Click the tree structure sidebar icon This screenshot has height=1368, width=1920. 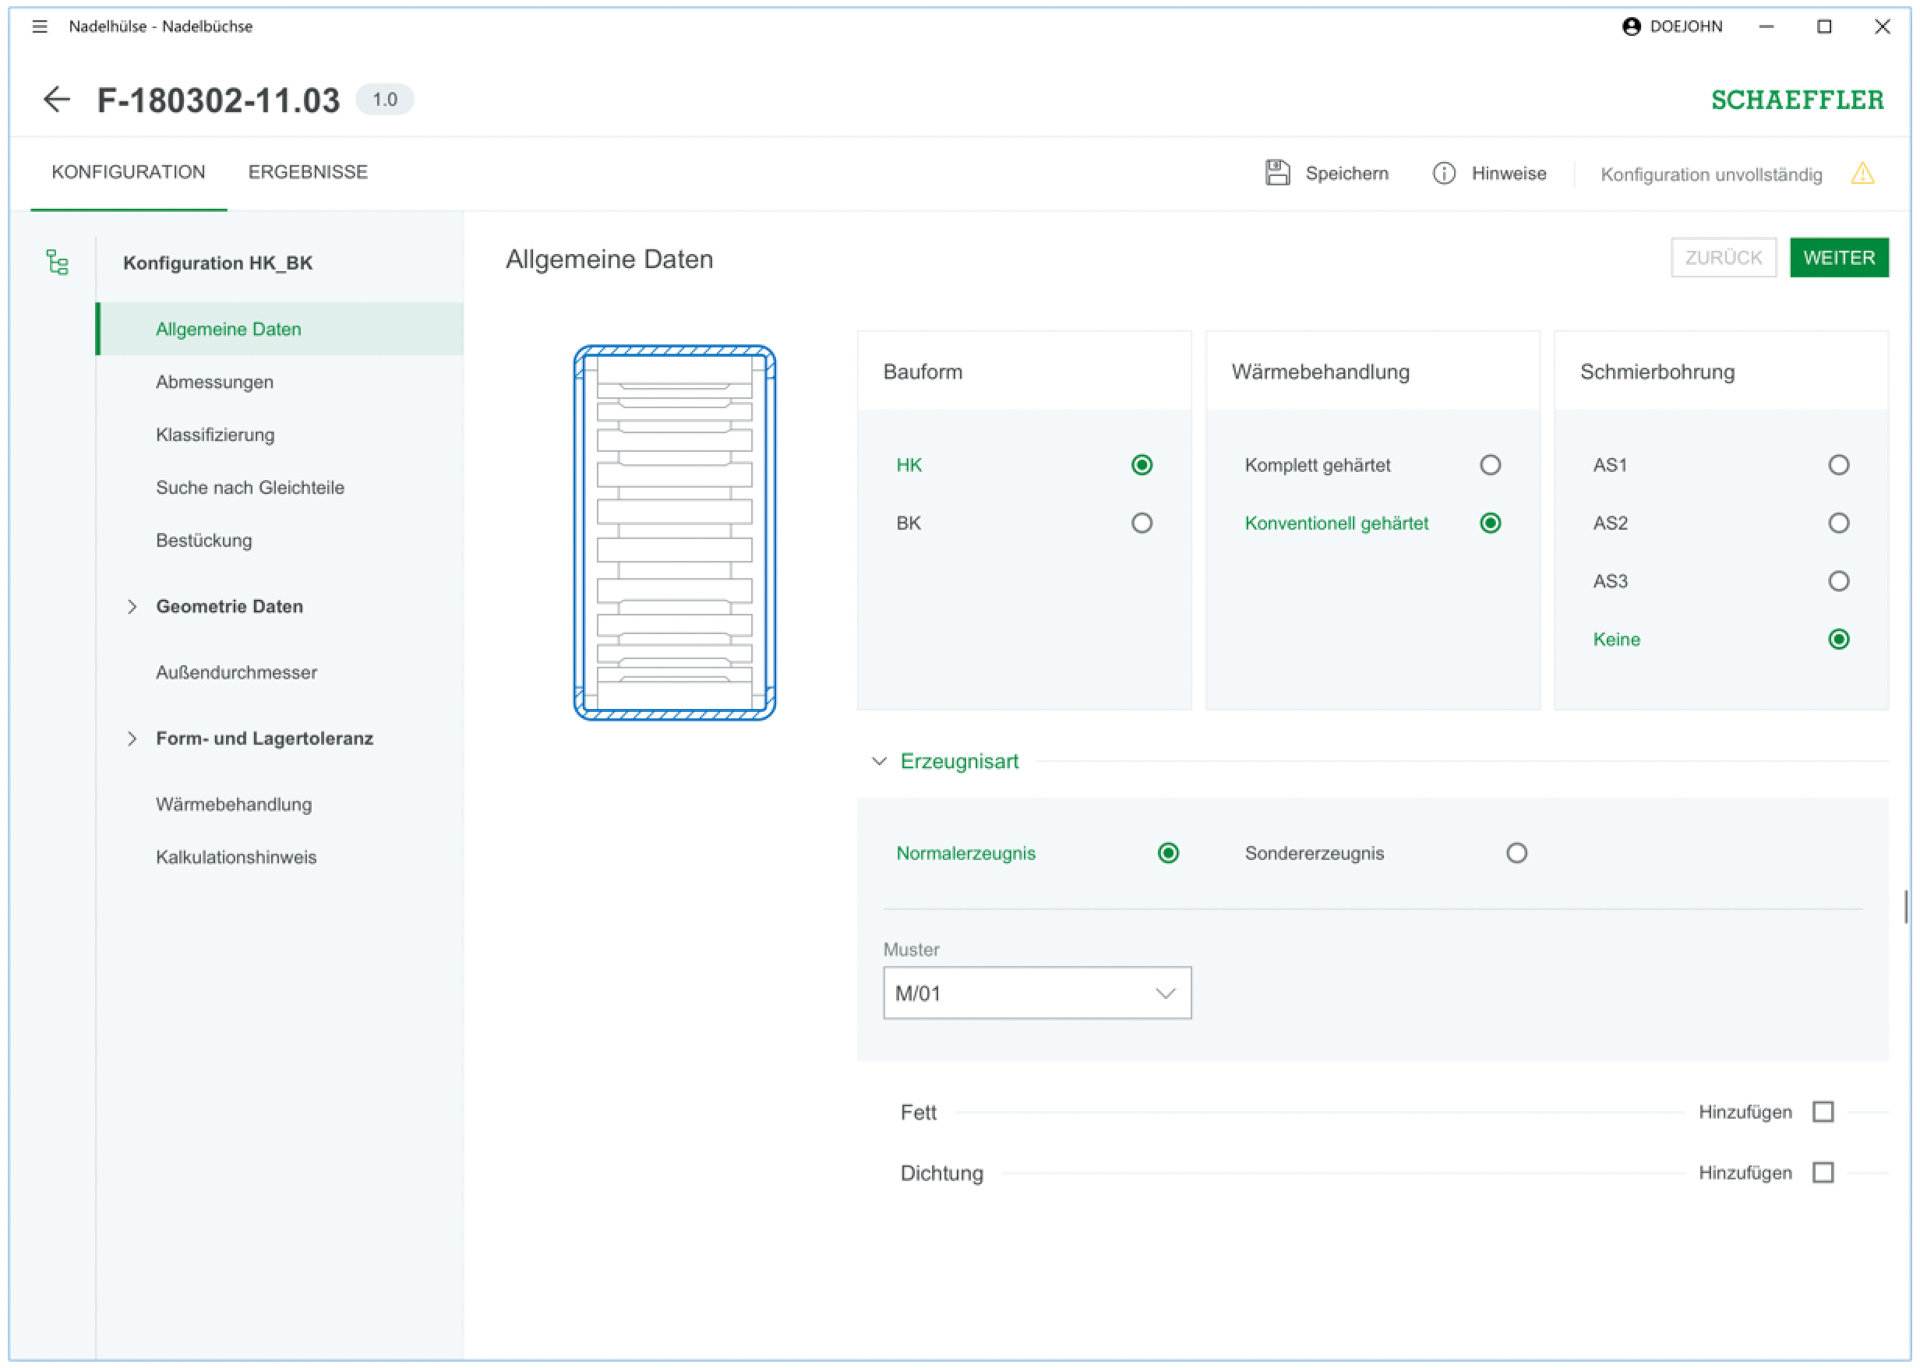point(57,263)
